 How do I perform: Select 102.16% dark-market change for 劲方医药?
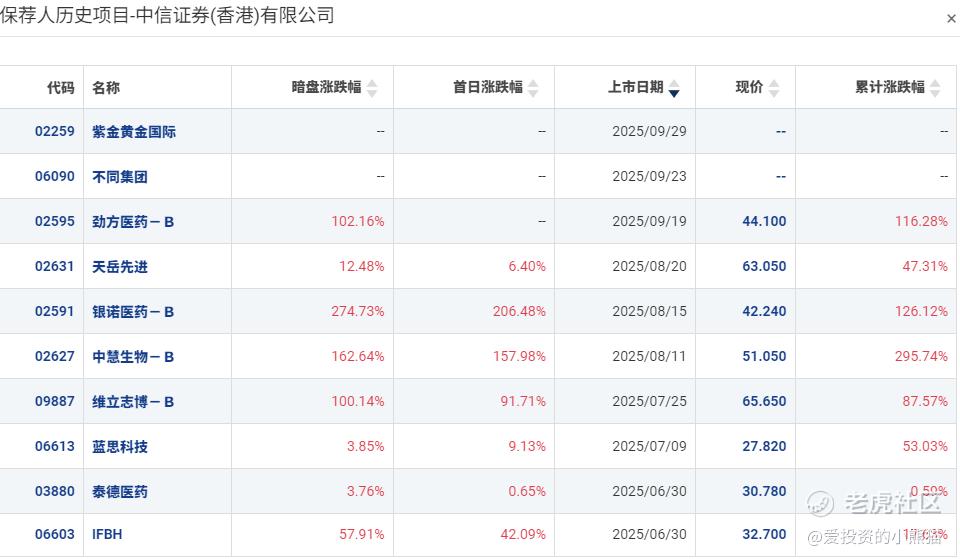(x=358, y=221)
